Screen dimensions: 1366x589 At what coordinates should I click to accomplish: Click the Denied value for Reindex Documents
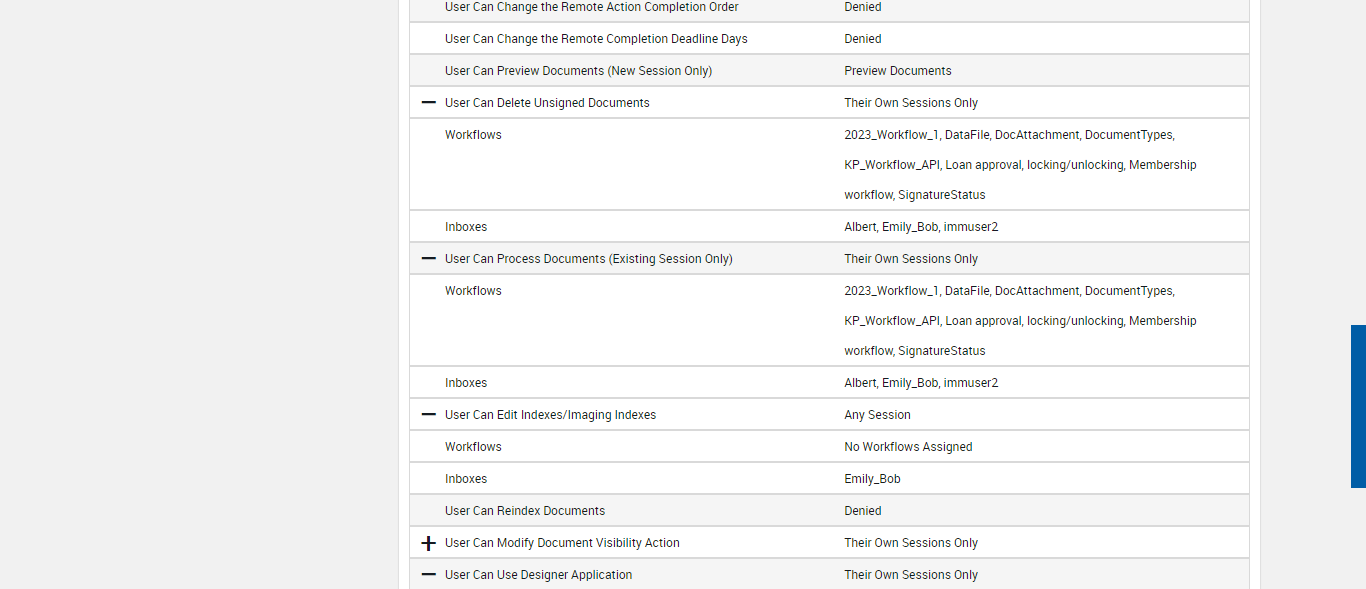[862, 511]
